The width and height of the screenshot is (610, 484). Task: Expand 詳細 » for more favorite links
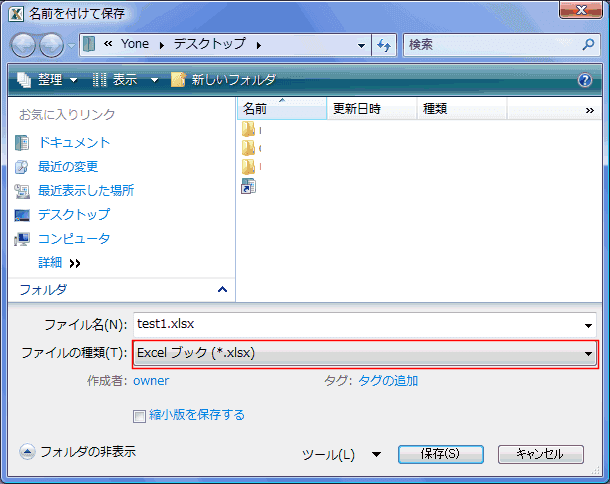59,263
